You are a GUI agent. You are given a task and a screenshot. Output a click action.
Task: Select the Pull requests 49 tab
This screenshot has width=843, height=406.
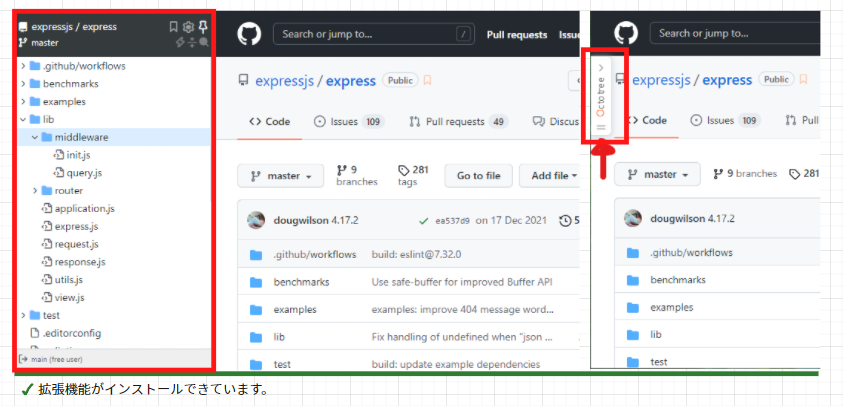459,122
